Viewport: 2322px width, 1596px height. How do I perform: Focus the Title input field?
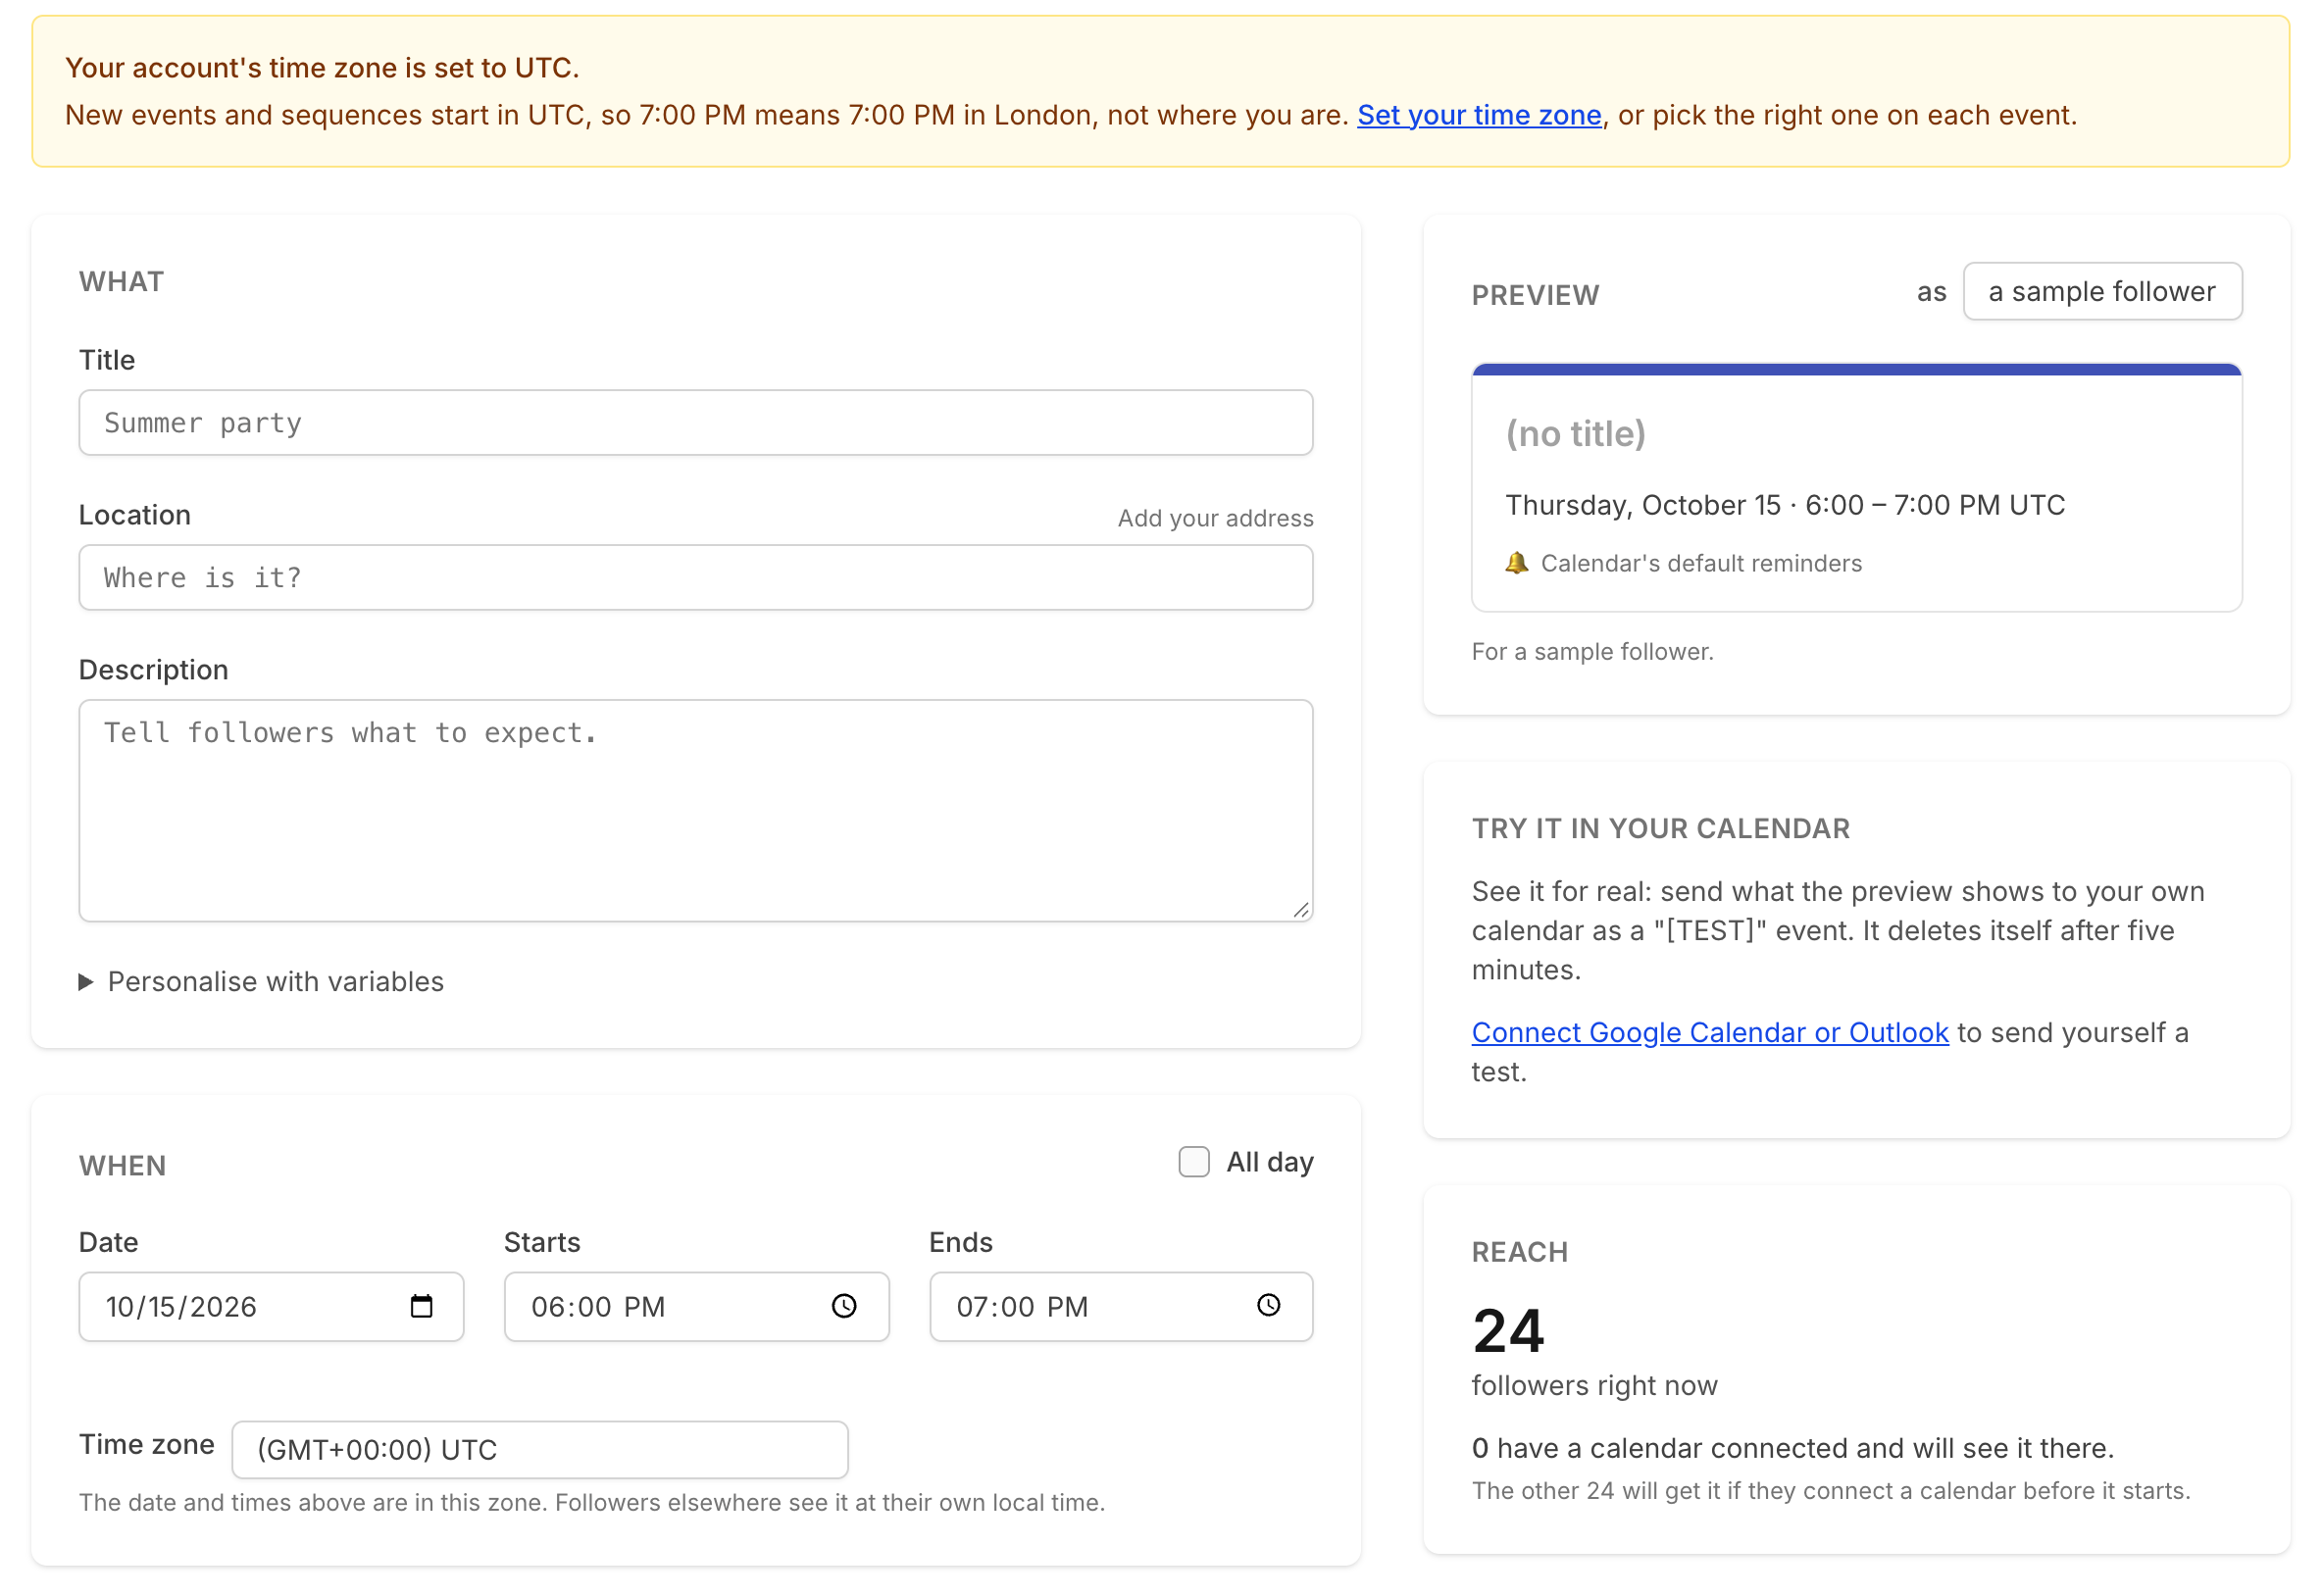tap(696, 423)
